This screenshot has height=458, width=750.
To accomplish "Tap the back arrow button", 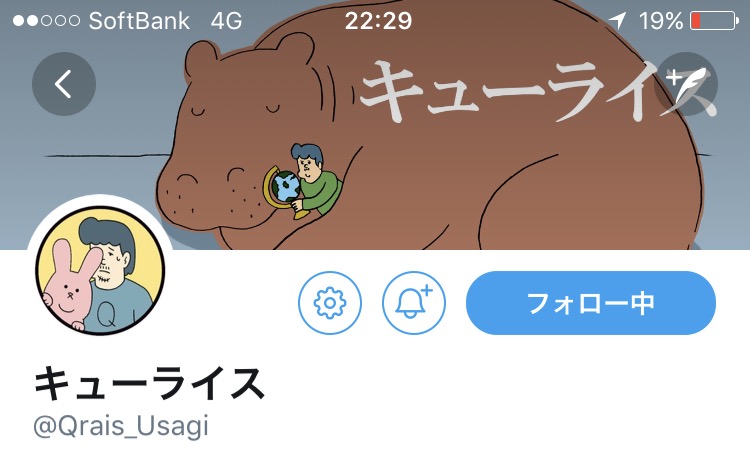I will pyautogui.click(x=64, y=84).
